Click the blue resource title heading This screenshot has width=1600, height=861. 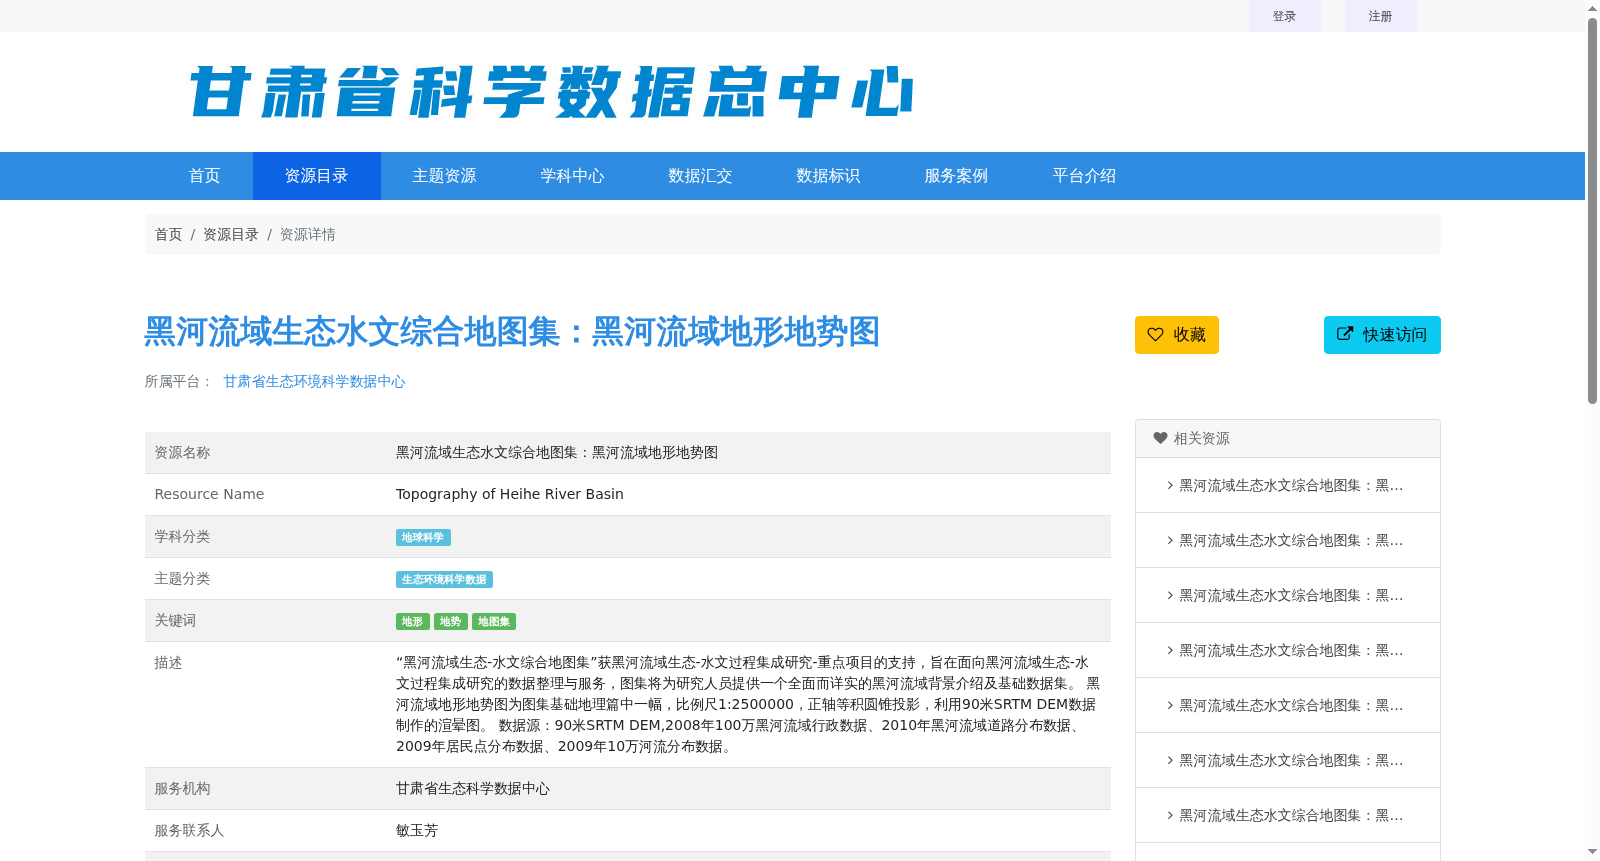point(512,332)
